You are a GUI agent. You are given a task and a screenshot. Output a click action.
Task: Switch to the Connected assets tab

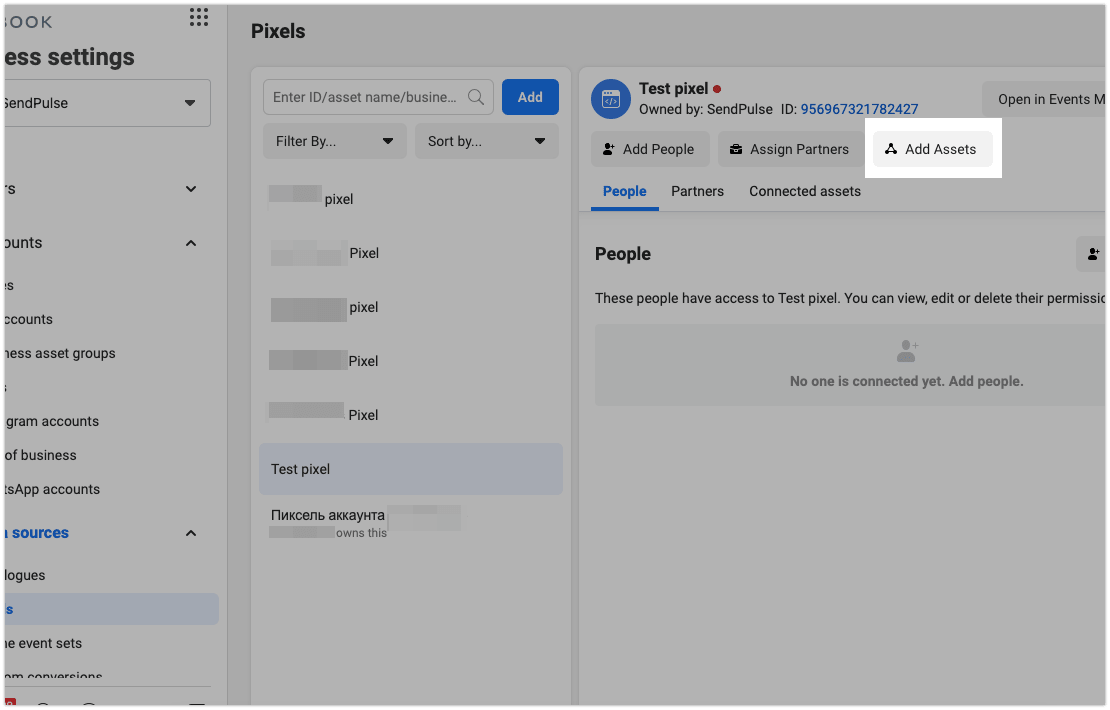pyautogui.click(x=805, y=191)
